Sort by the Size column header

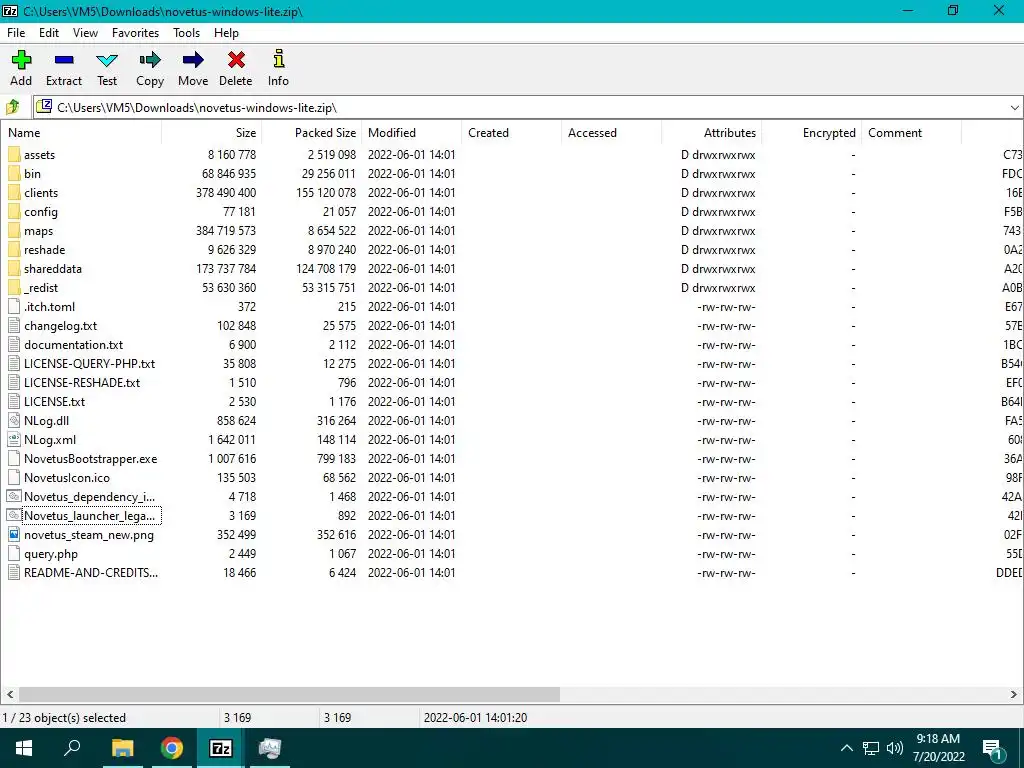point(212,133)
